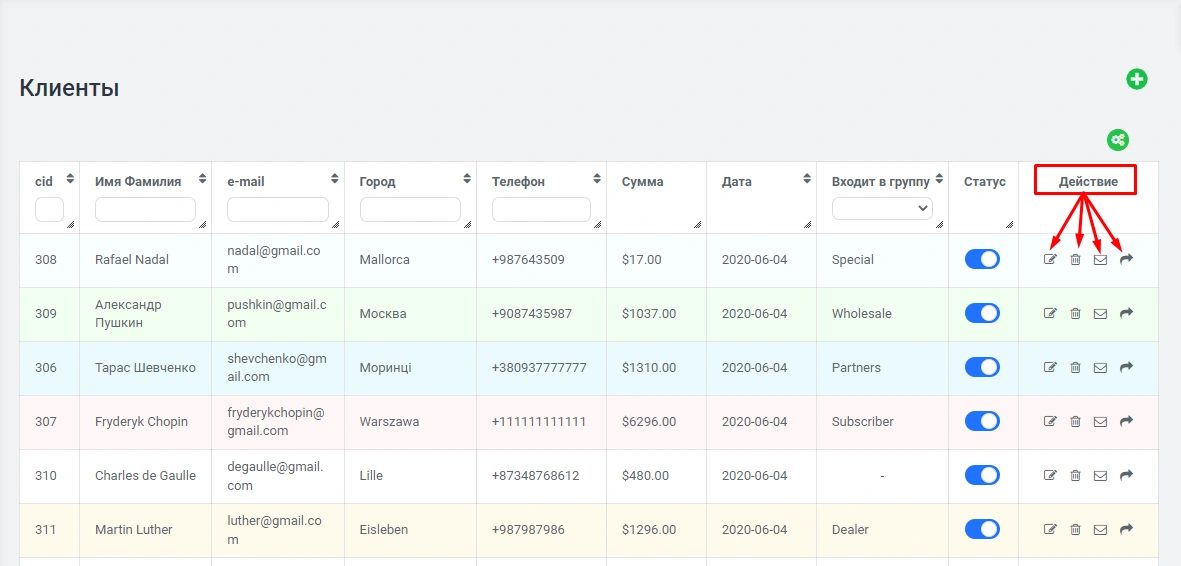Screen dimensions: 1181x566
Task: Edit the Rafael Nadal client record
Action: click(x=1050, y=260)
